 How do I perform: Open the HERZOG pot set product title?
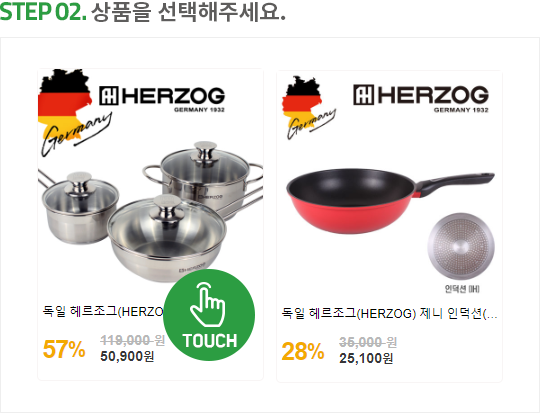(x=103, y=312)
